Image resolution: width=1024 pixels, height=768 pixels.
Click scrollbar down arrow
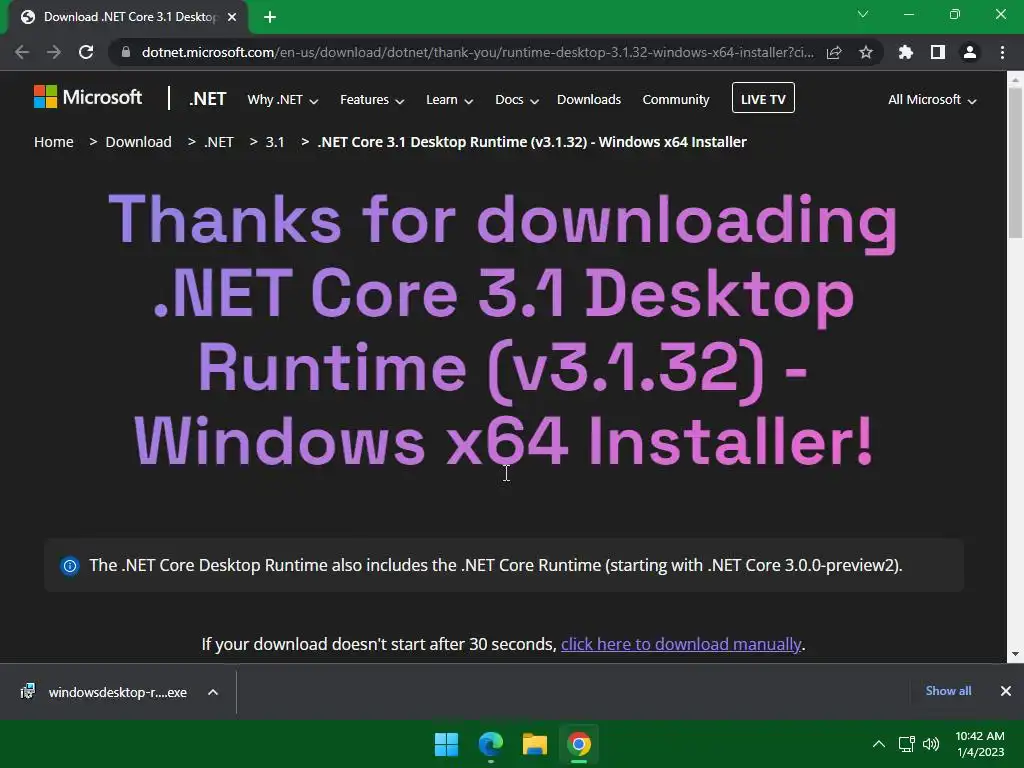(1015, 654)
